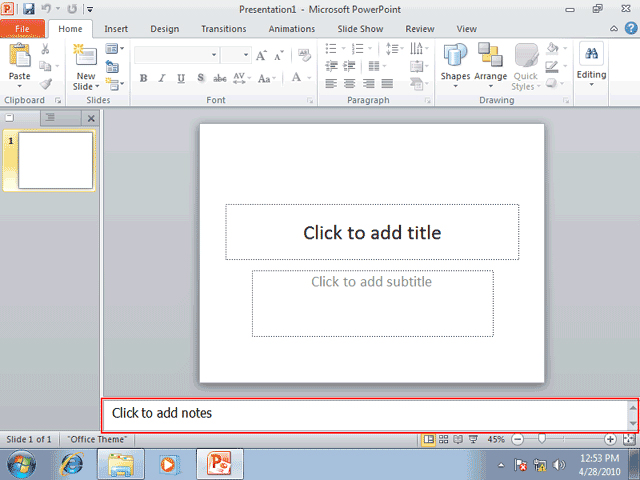Switch to the Insert tab
This screenshot has width=640, height=480.
116,29
